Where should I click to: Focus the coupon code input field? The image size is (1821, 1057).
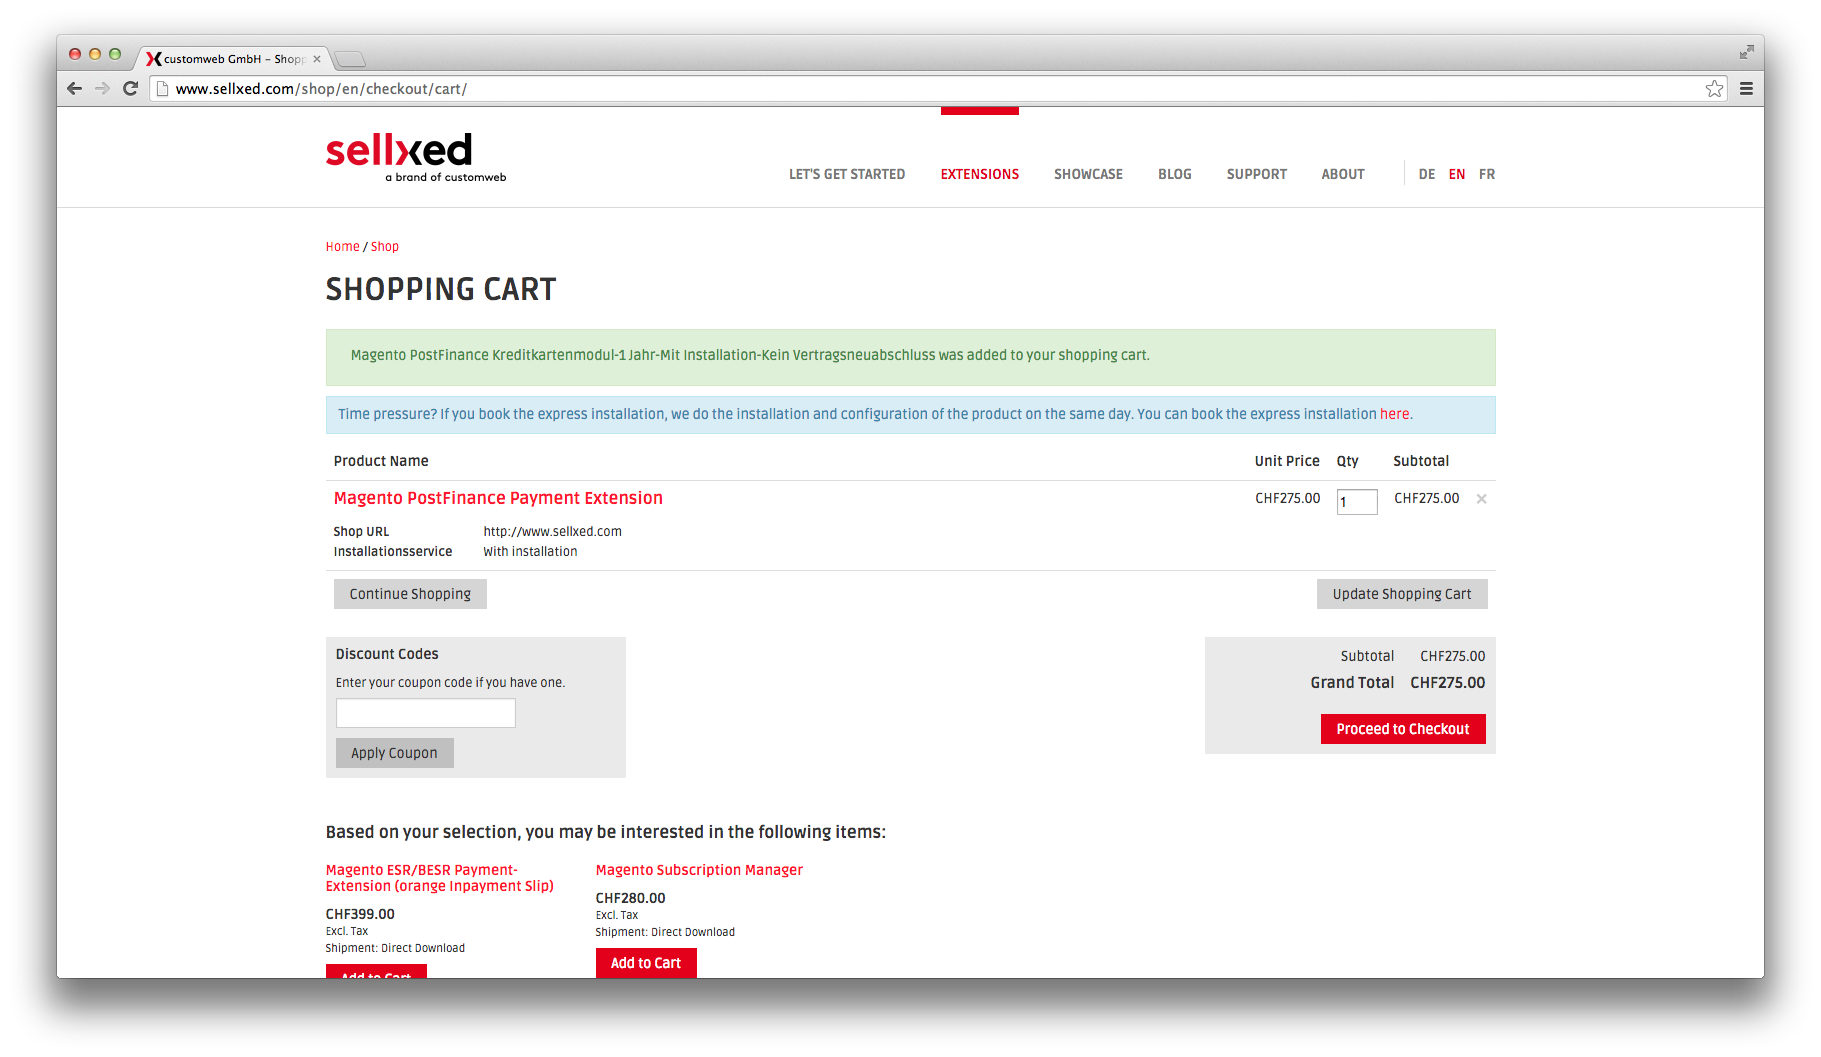pyautogui.click(x=425, y=713)
